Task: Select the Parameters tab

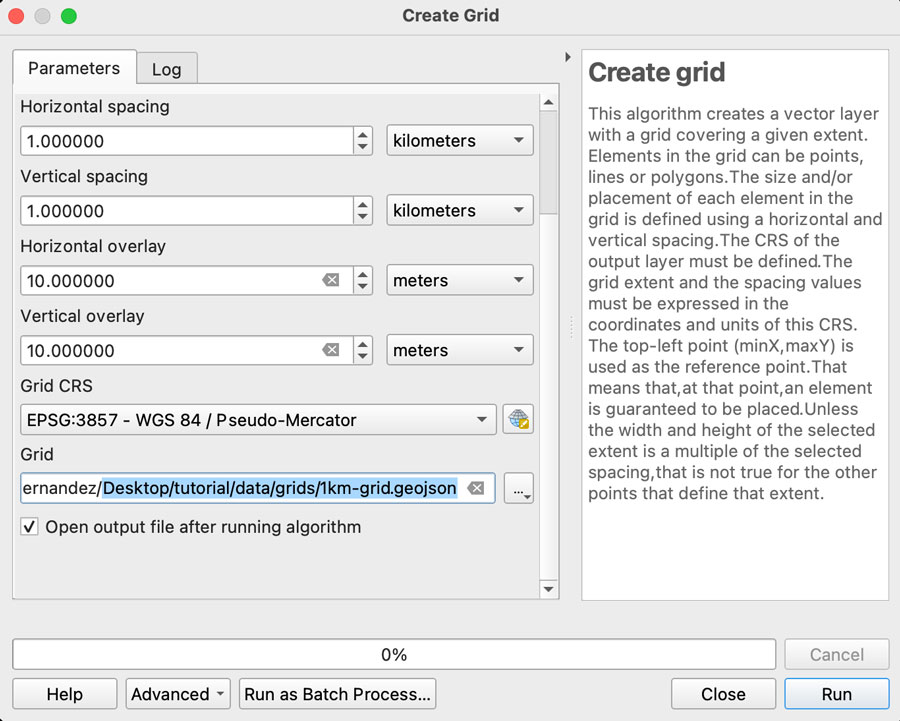Action: click(74, 68)
